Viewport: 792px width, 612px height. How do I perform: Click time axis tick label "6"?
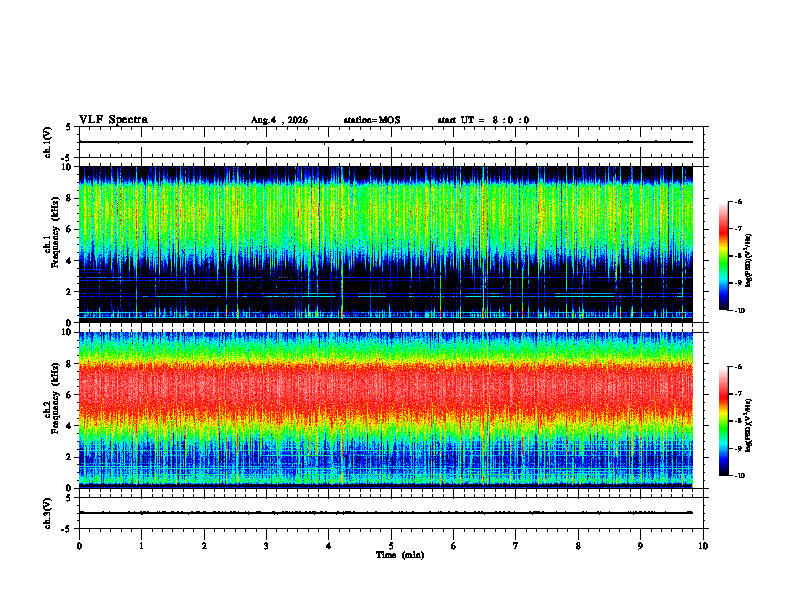click(454, 546)
